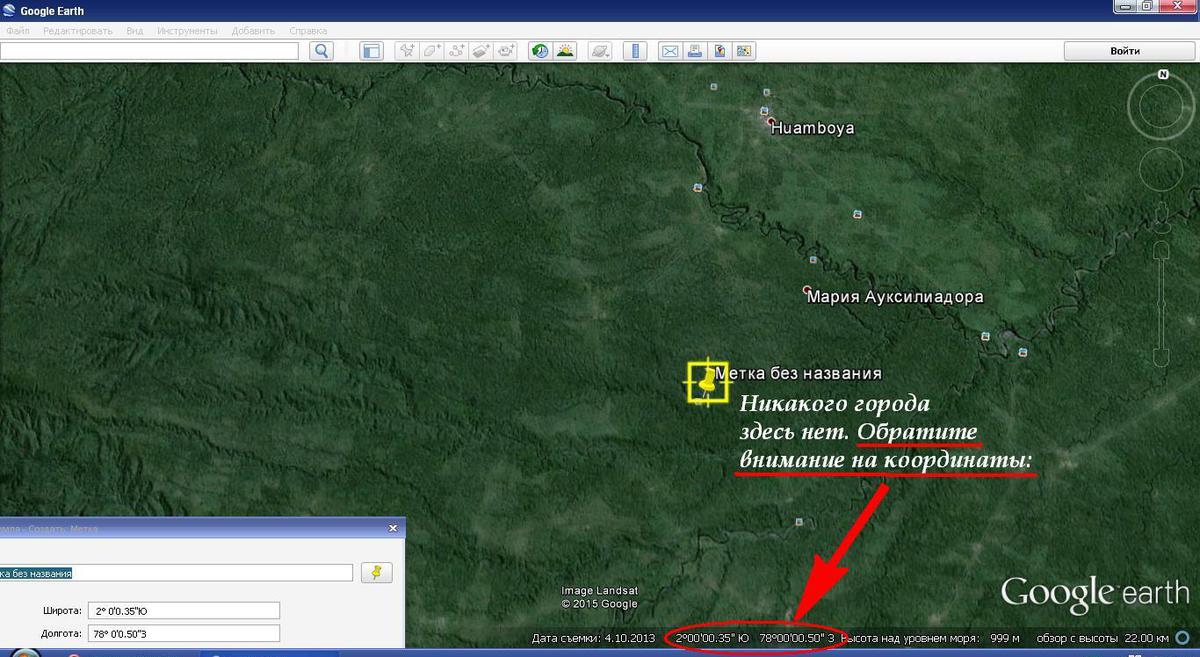Click the Look joystick ring control
This screenshot has height=657, width=1200.
[1163, 107]
